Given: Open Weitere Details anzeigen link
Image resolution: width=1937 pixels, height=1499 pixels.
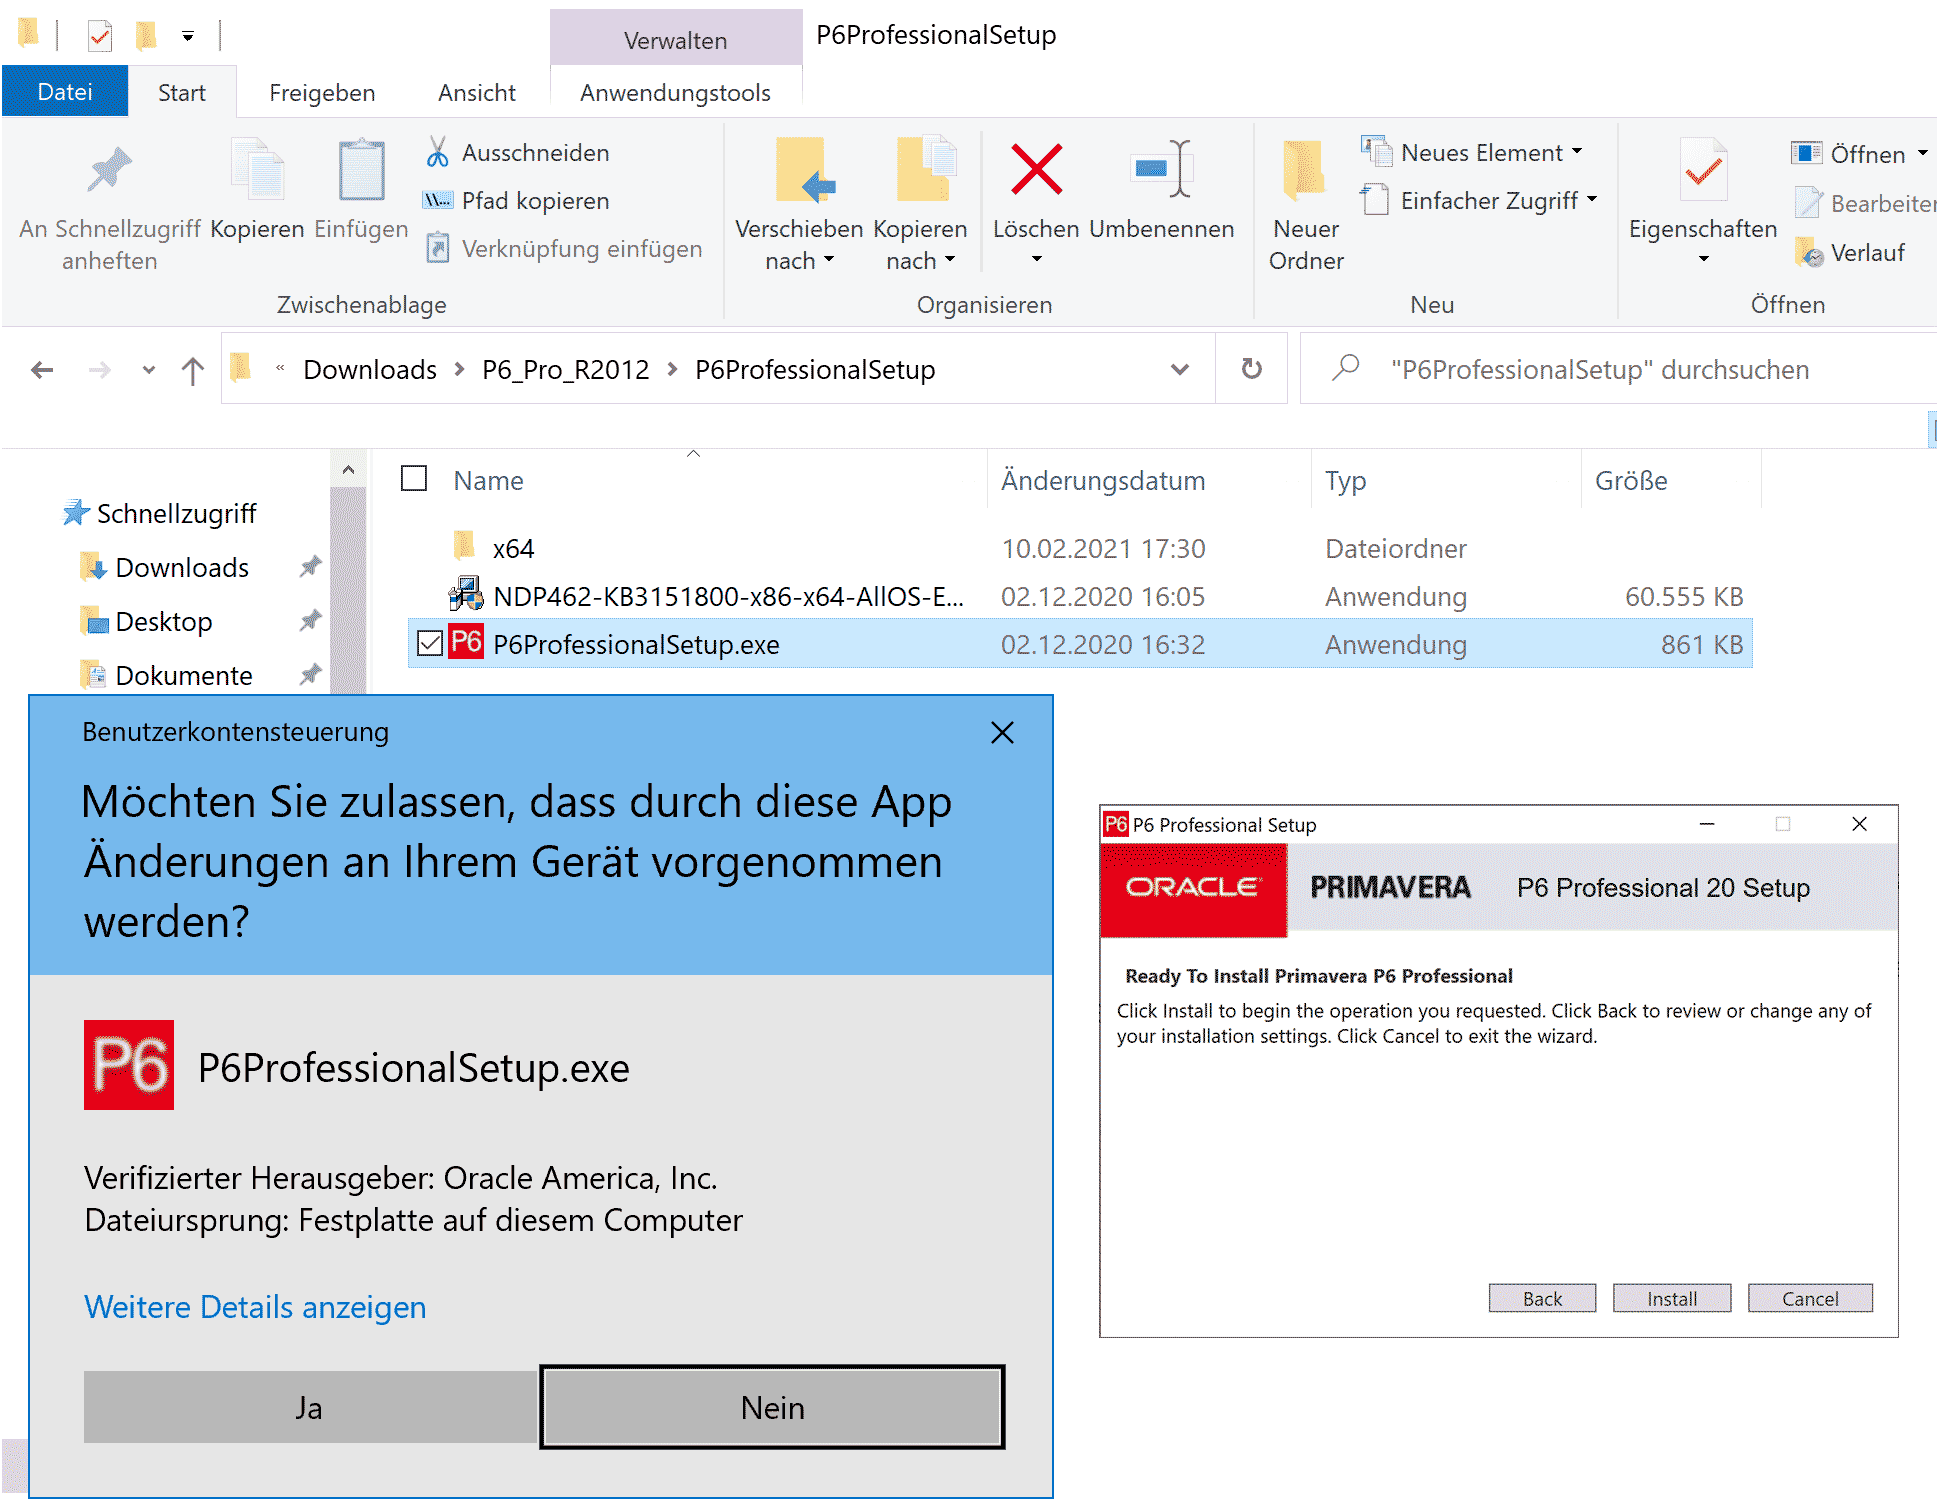Looking at the screenshot, I should click(256, 1307).
